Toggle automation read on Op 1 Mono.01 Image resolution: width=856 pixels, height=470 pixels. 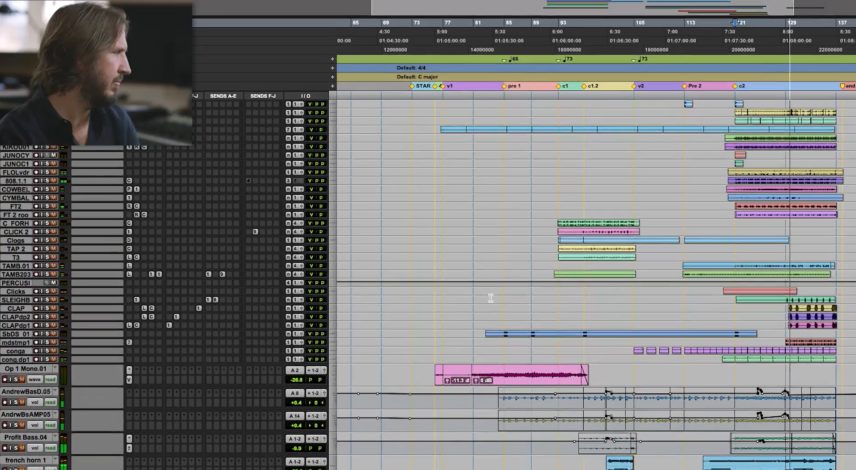[x=50, y=380]
